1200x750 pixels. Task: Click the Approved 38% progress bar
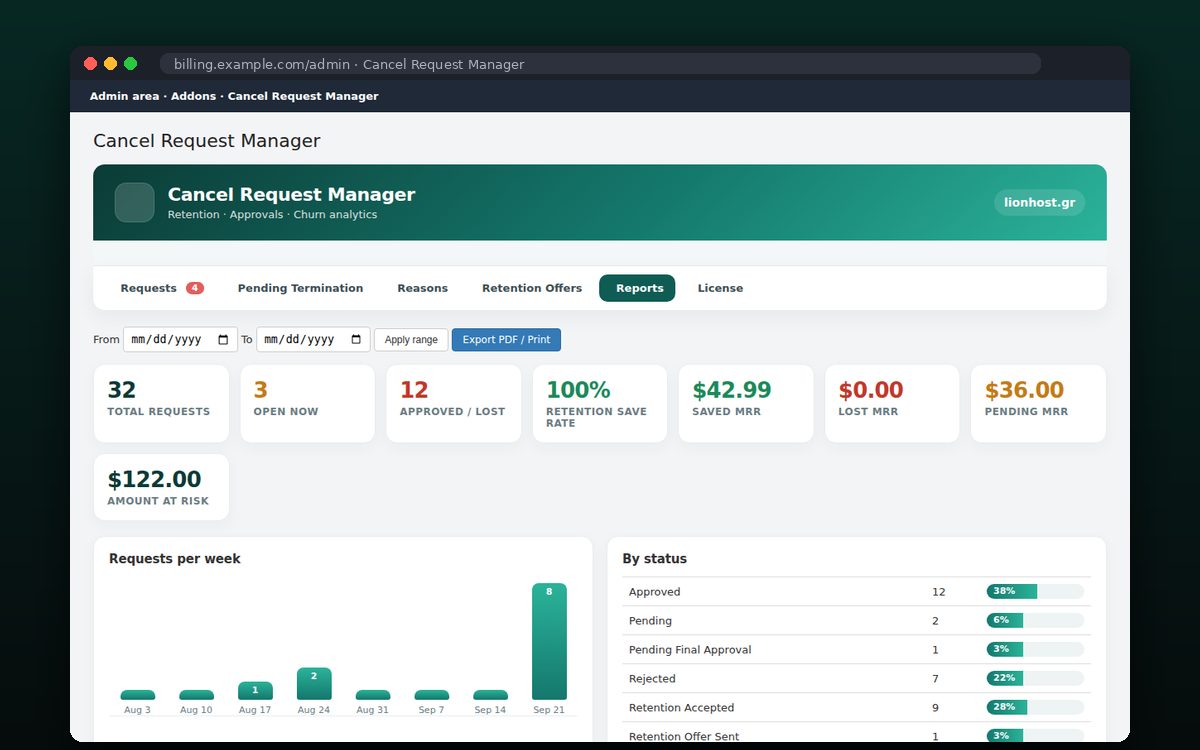(1035, 591)
